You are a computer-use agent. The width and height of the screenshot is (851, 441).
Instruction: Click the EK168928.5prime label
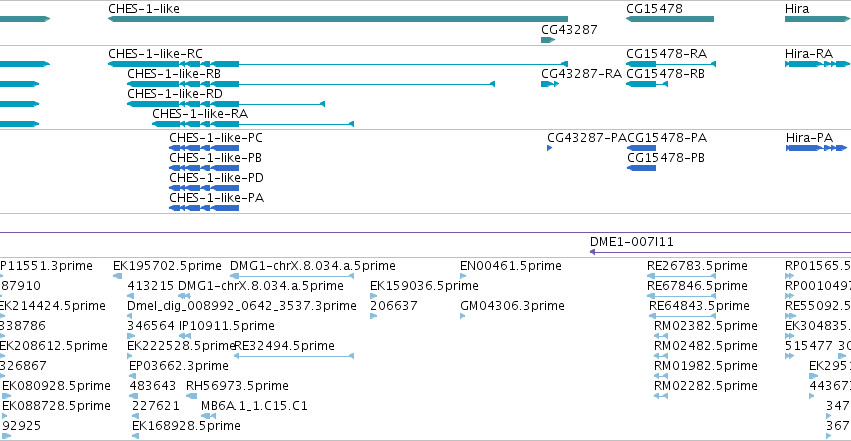coord(186,426)
